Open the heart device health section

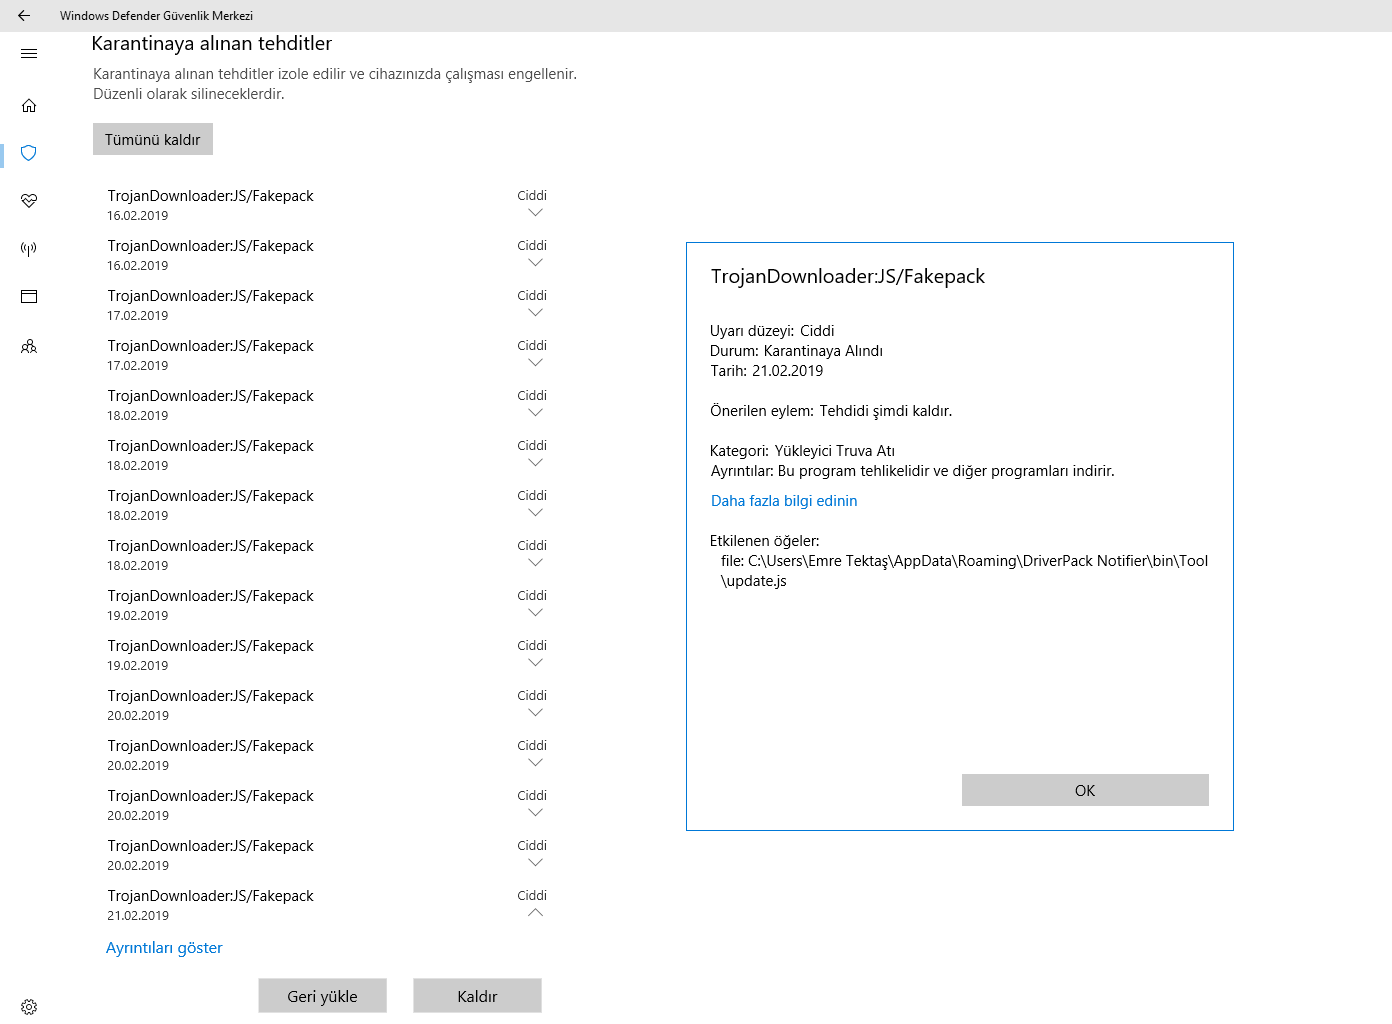(x=29, y=201)
